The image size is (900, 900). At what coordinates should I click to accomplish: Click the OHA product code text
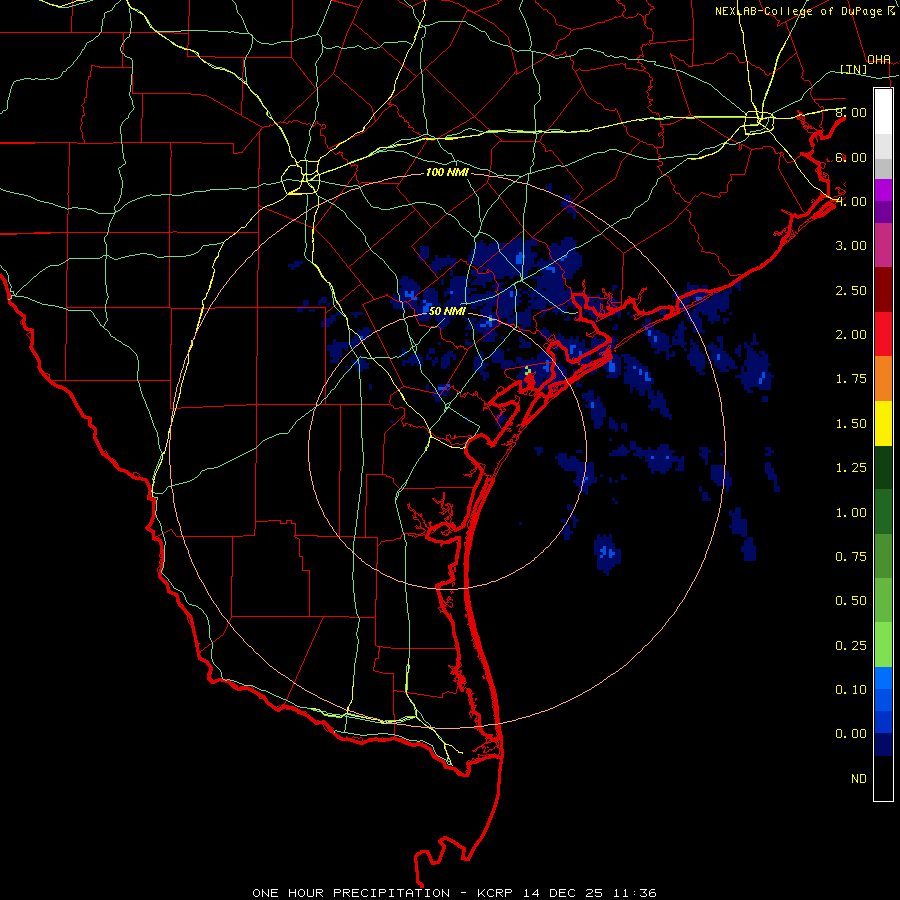(x=879, y=59)
